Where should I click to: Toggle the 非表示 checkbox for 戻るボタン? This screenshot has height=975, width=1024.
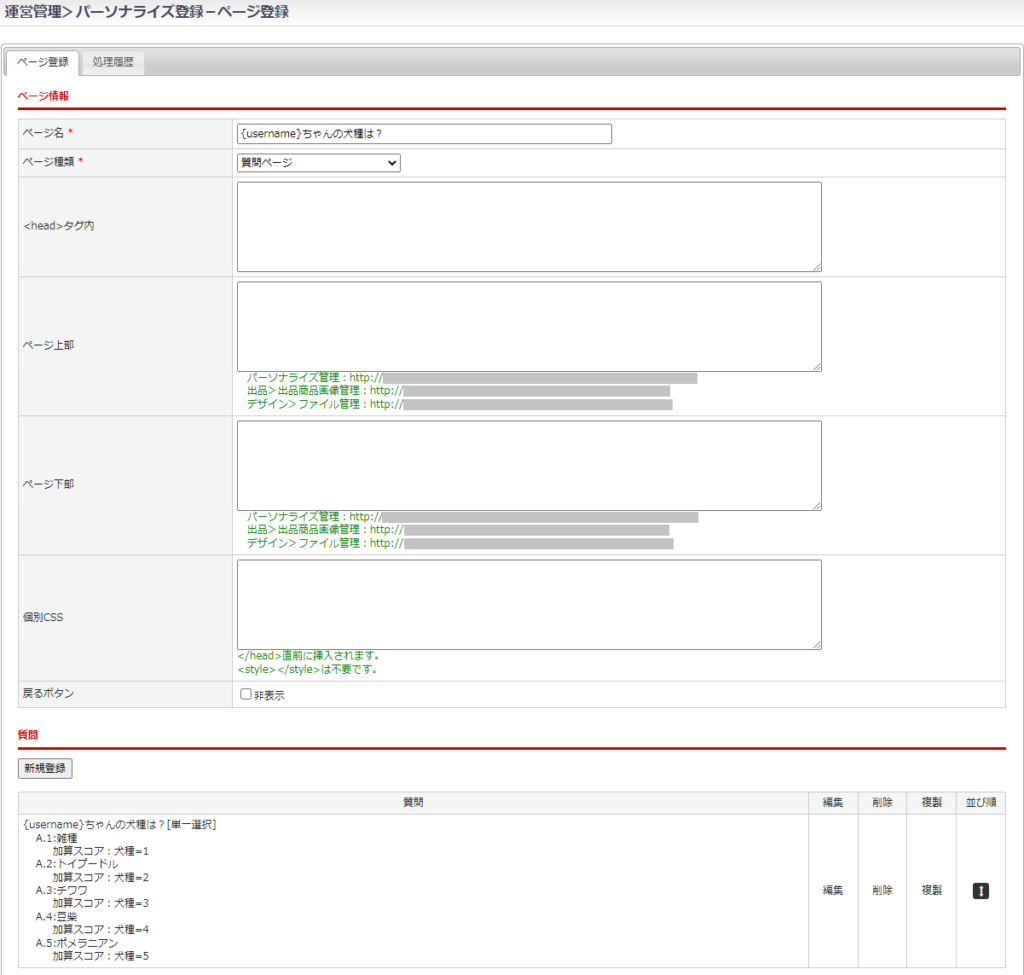point(246,694)
